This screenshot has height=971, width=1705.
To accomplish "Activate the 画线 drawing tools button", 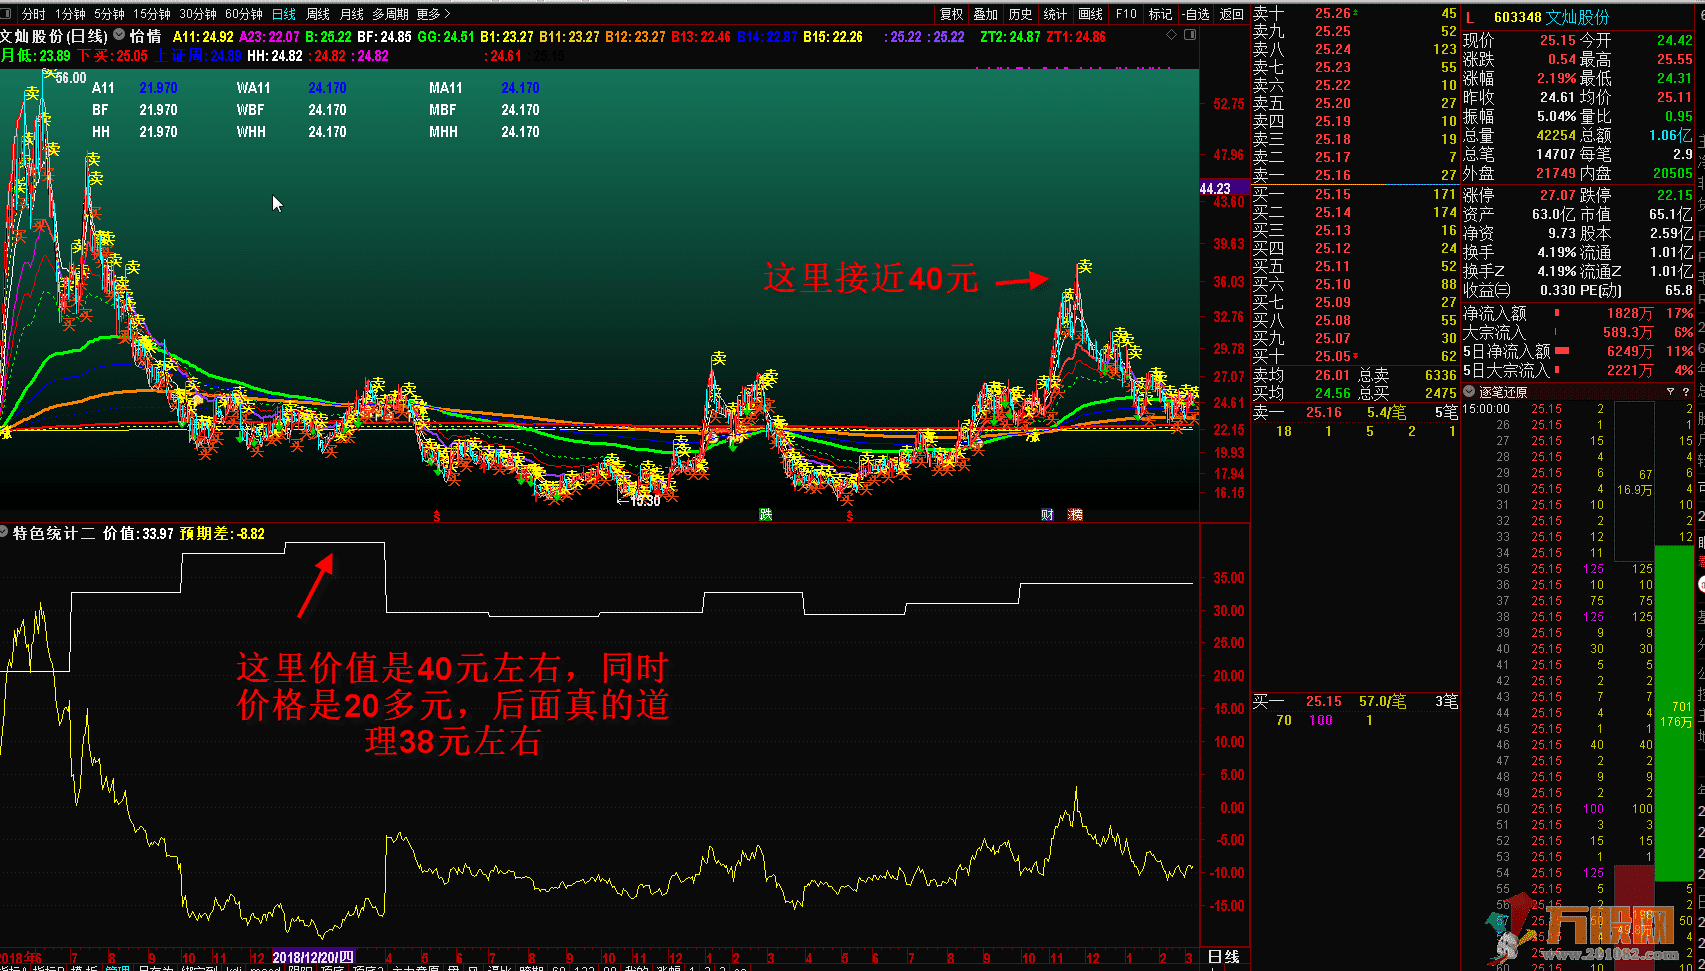I will point(1091,14).
